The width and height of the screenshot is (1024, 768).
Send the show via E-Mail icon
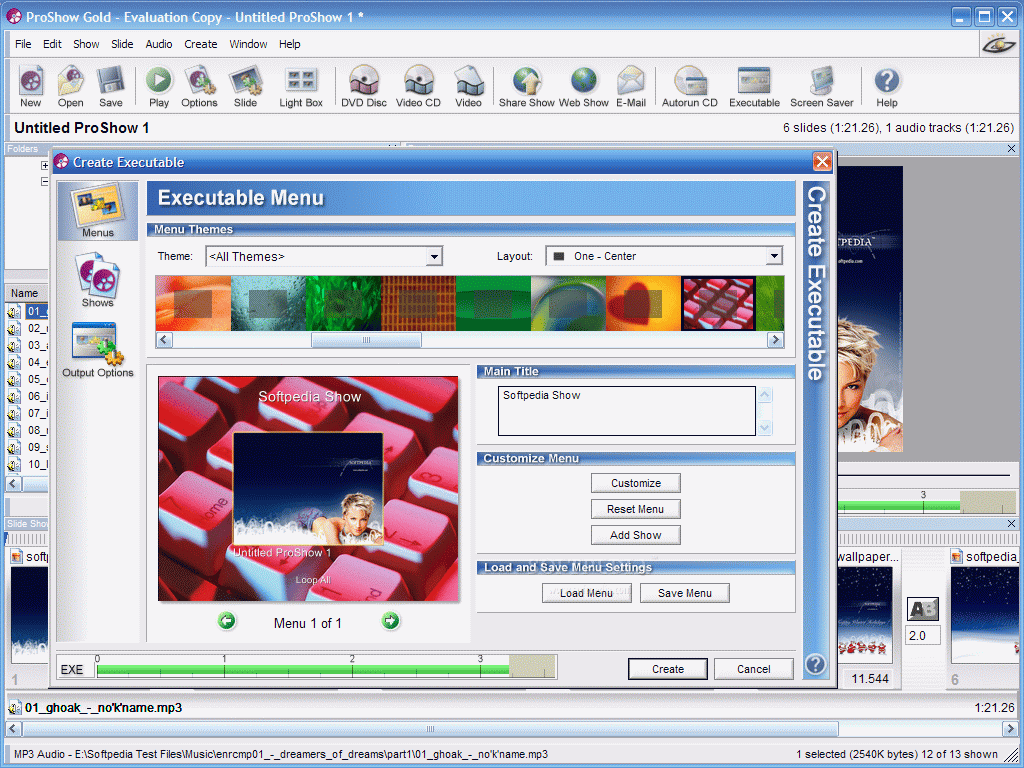click(631, 86)
